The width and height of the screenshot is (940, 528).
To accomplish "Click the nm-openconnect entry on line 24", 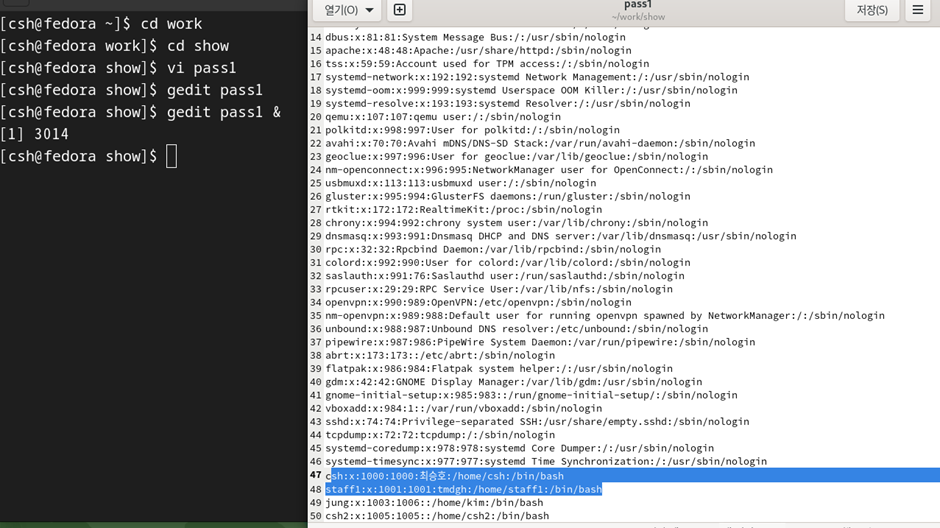I will click(x=549, y=170).
